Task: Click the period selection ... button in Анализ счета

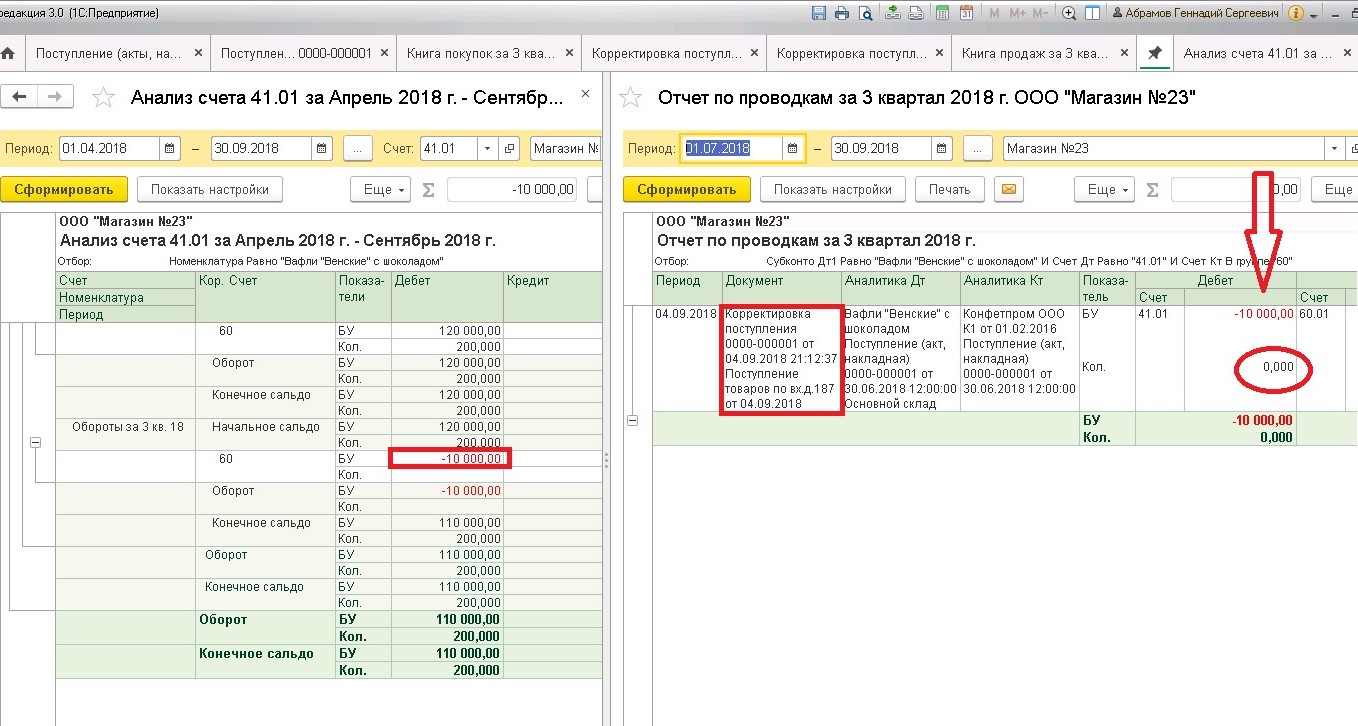Action: click(x=357, y=148)
